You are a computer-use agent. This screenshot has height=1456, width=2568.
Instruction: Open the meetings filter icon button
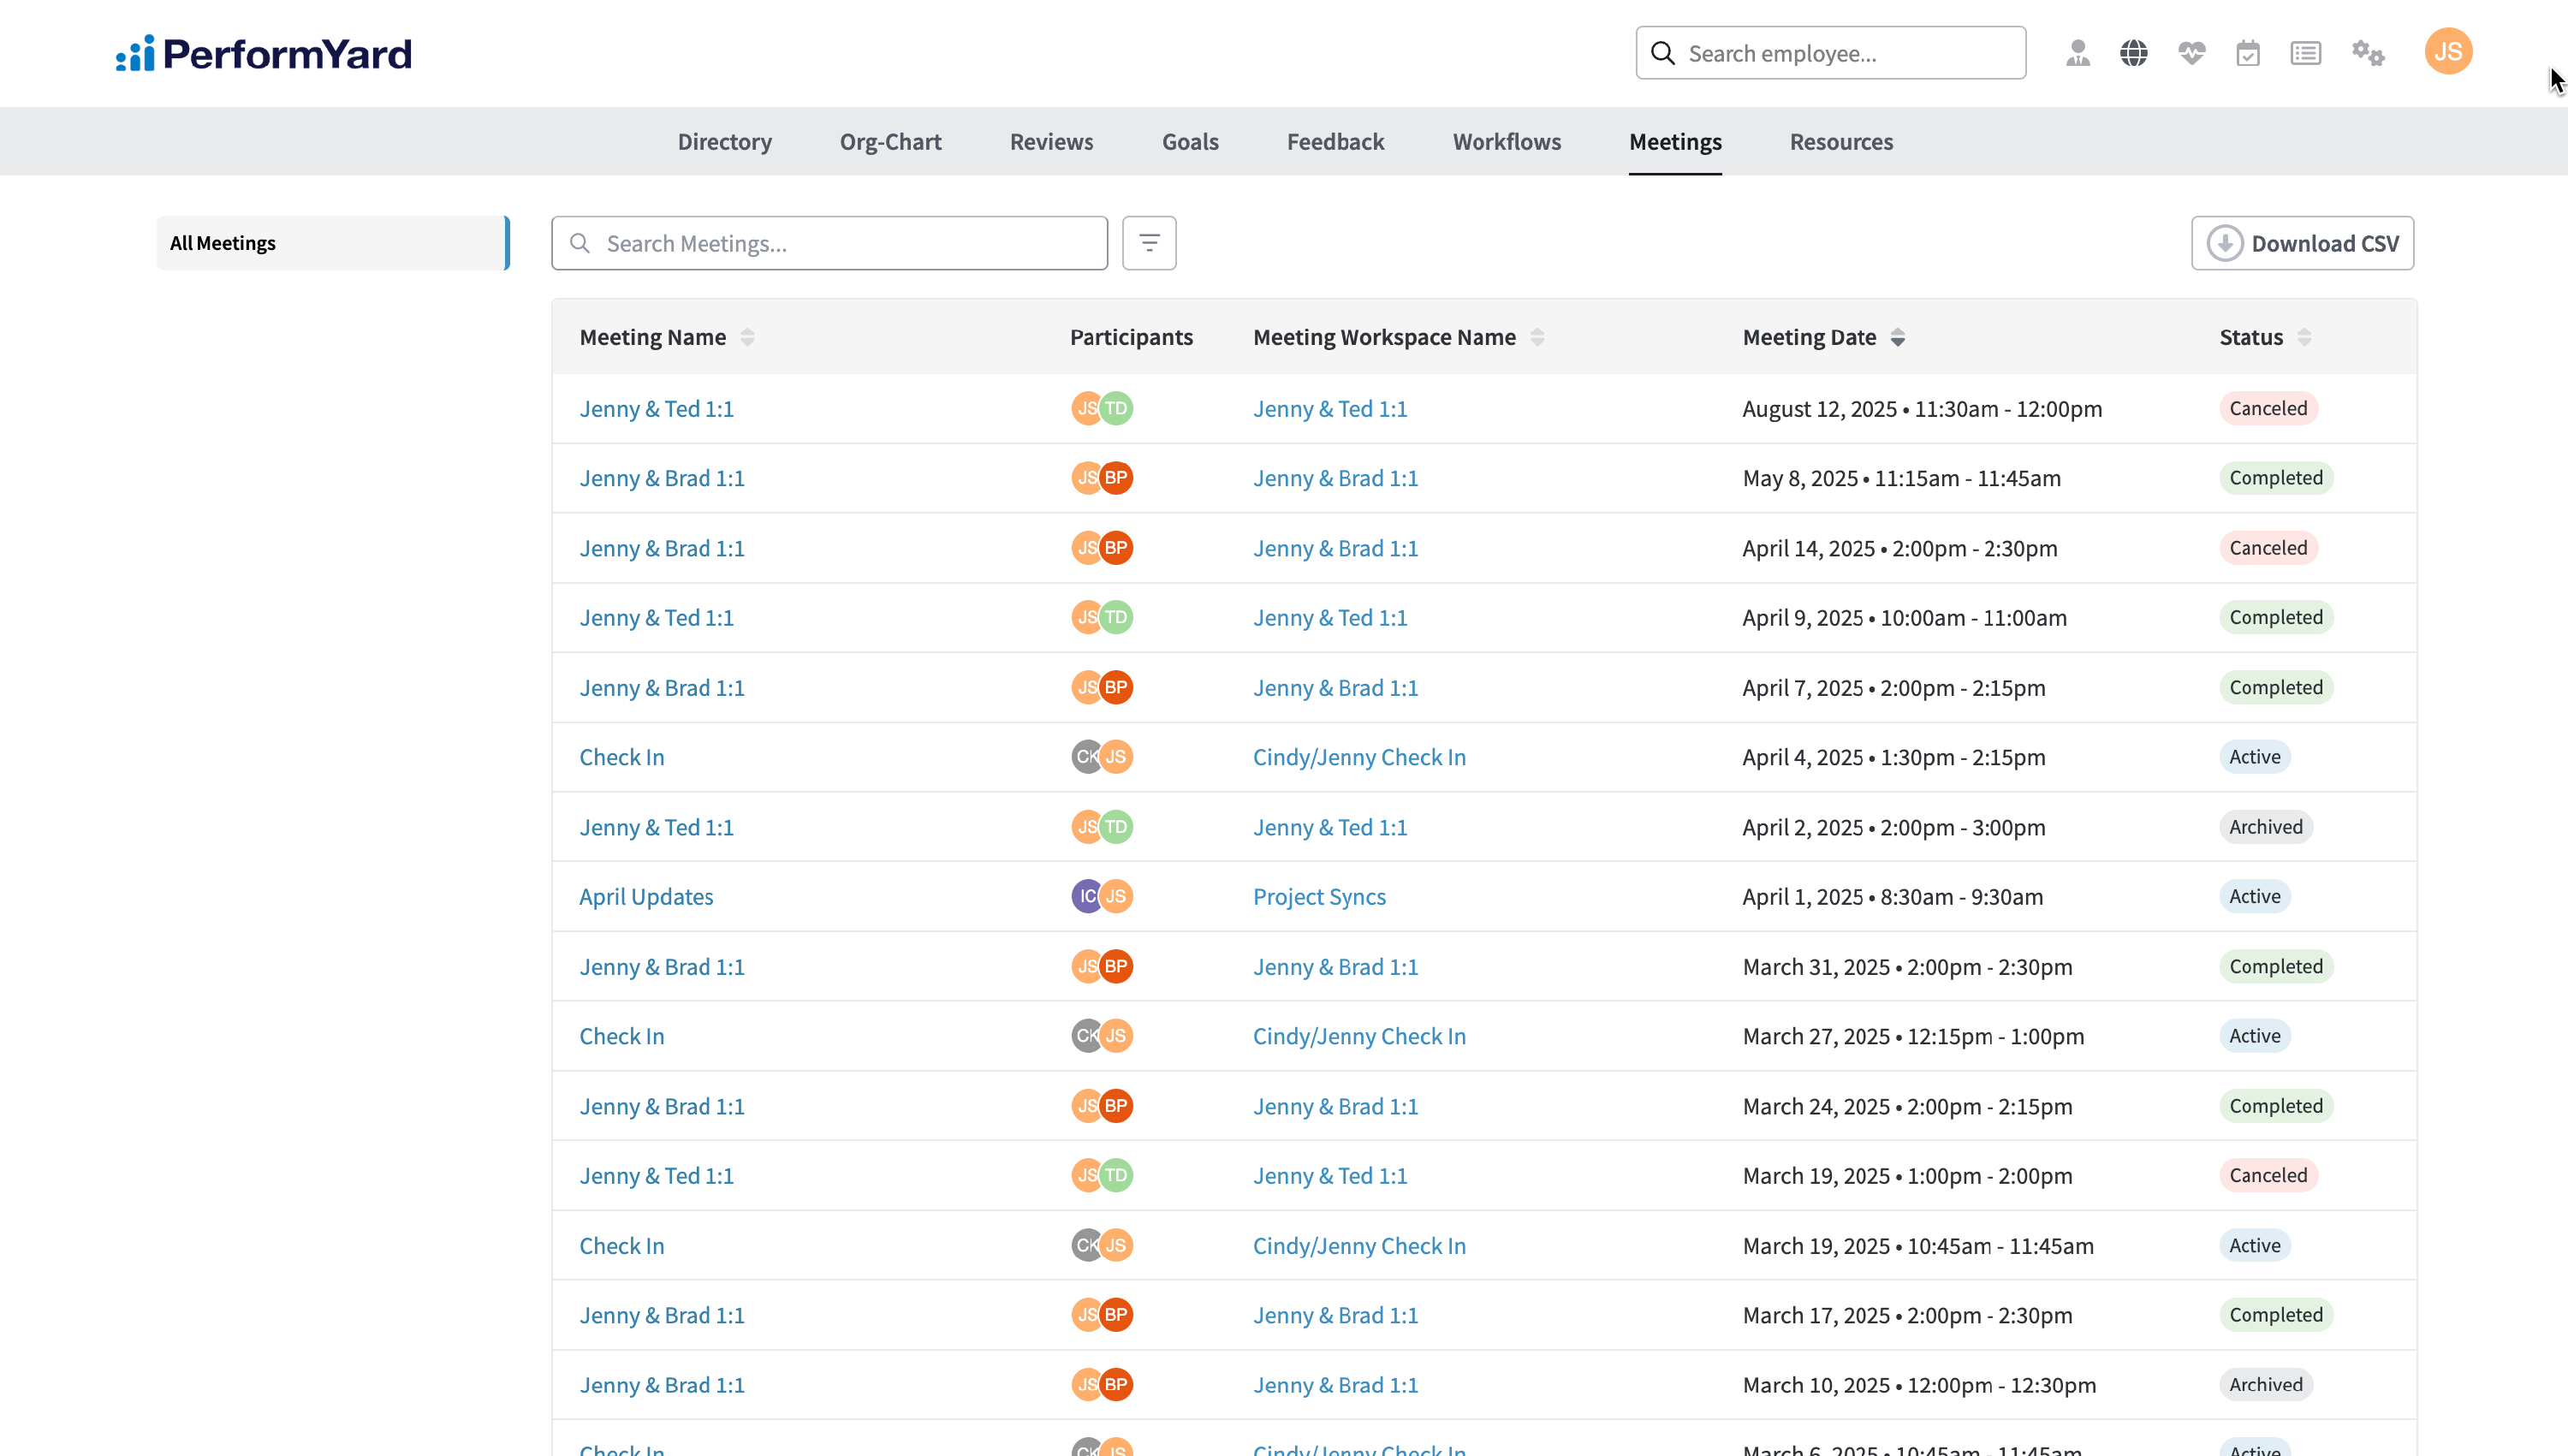[x=1149, y=243]
